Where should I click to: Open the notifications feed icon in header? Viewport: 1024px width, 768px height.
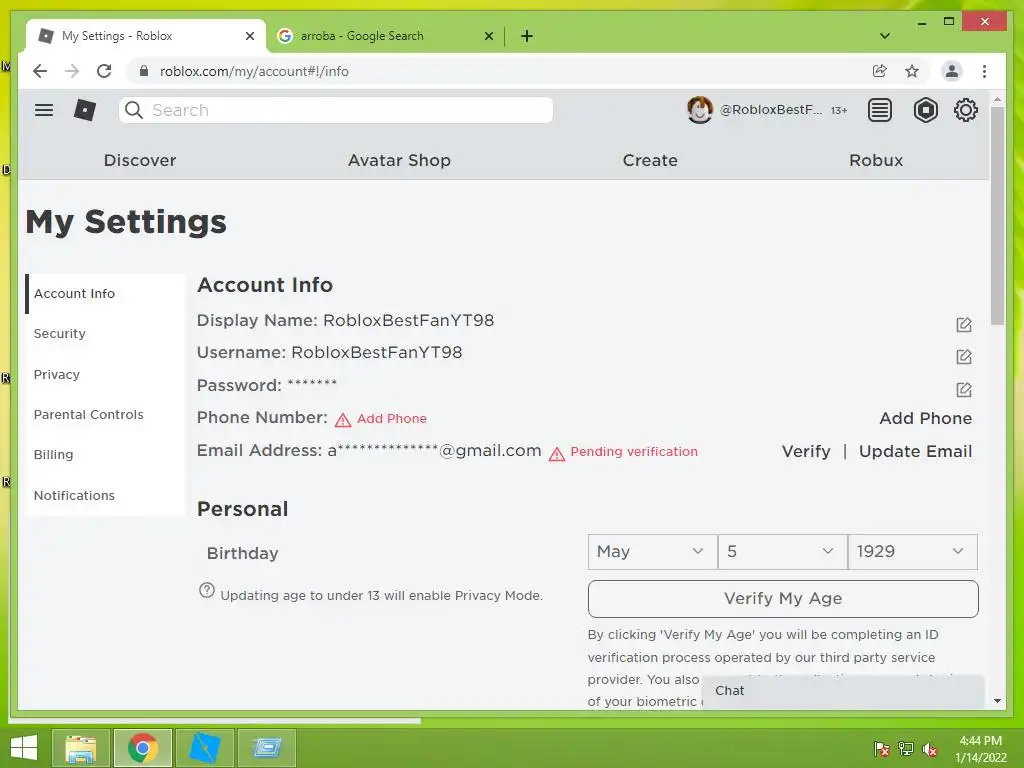[x=880, y=110]
